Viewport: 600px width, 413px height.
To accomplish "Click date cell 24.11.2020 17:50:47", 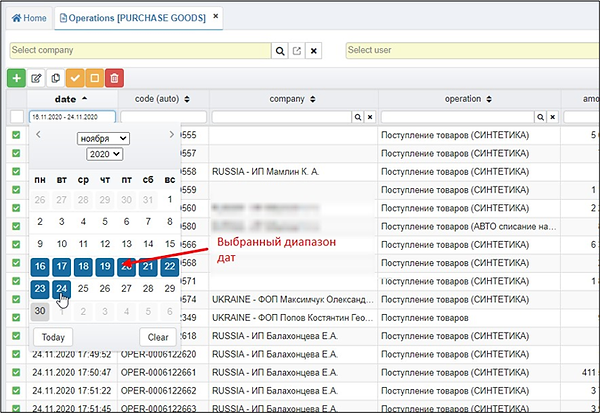I will click(72, 372).
